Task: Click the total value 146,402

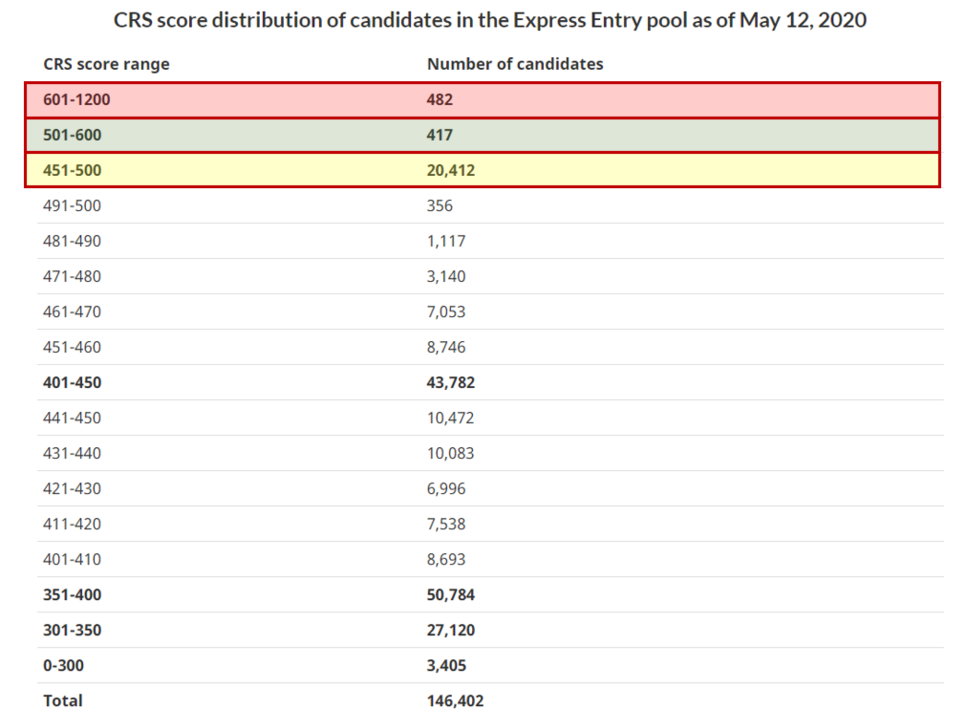Action: click(455, 701)
